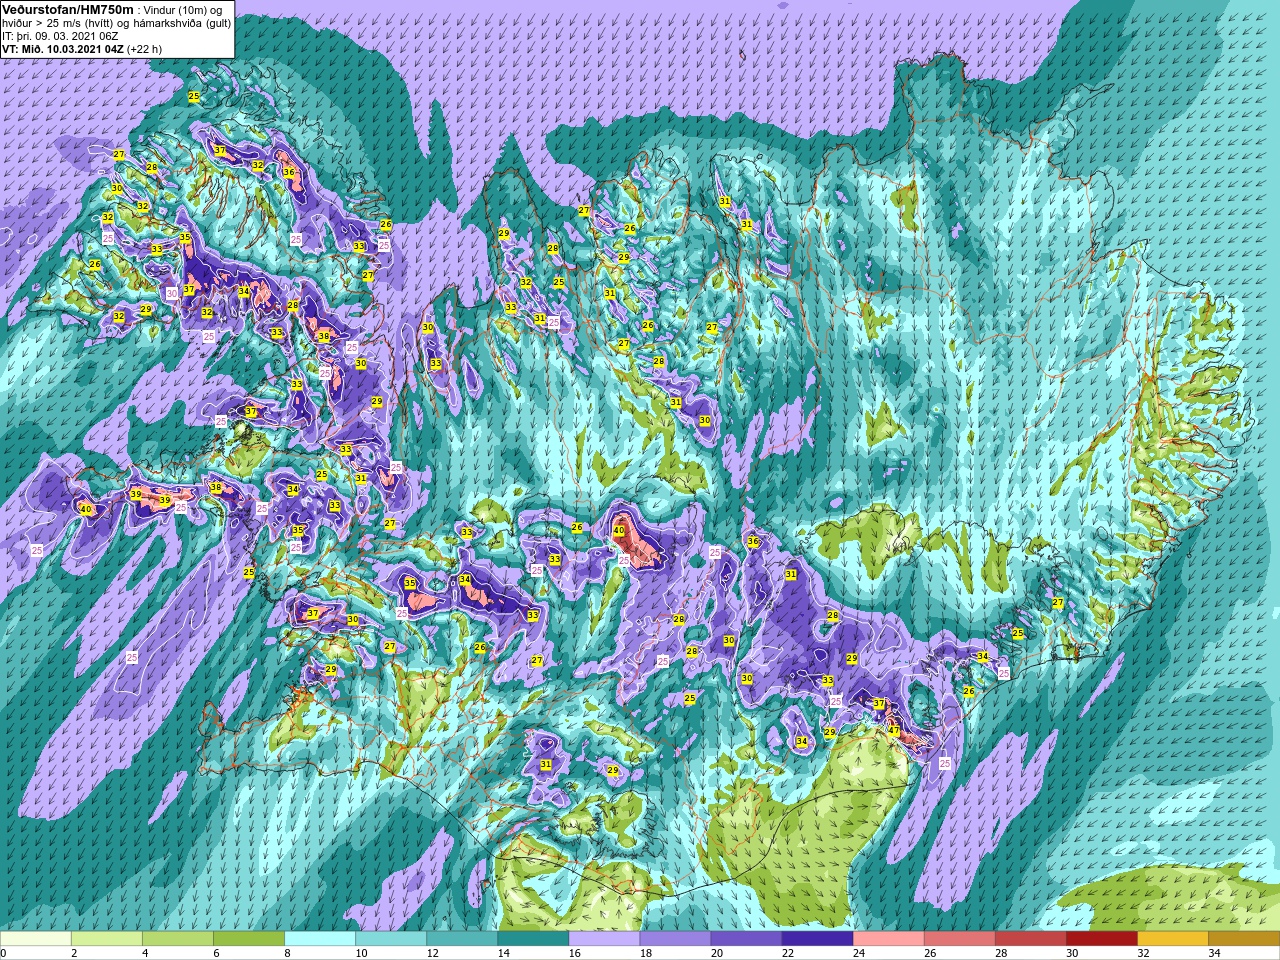The height and width of the screenshot is (960, 1280).
Task: Select the 'VT: Mið. 10.03.2021 04Z' line
Action: [82, 48]
